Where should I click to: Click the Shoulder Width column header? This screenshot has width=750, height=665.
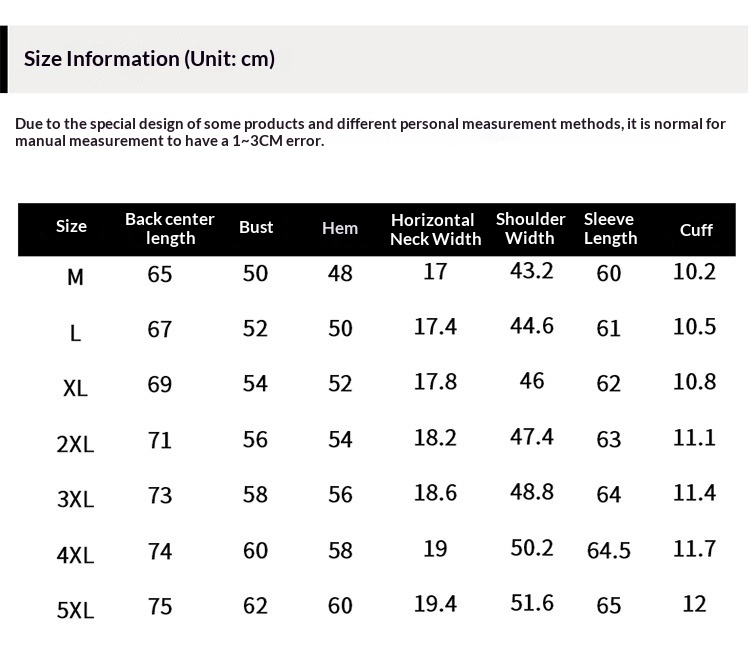click(x=530, y=228)
